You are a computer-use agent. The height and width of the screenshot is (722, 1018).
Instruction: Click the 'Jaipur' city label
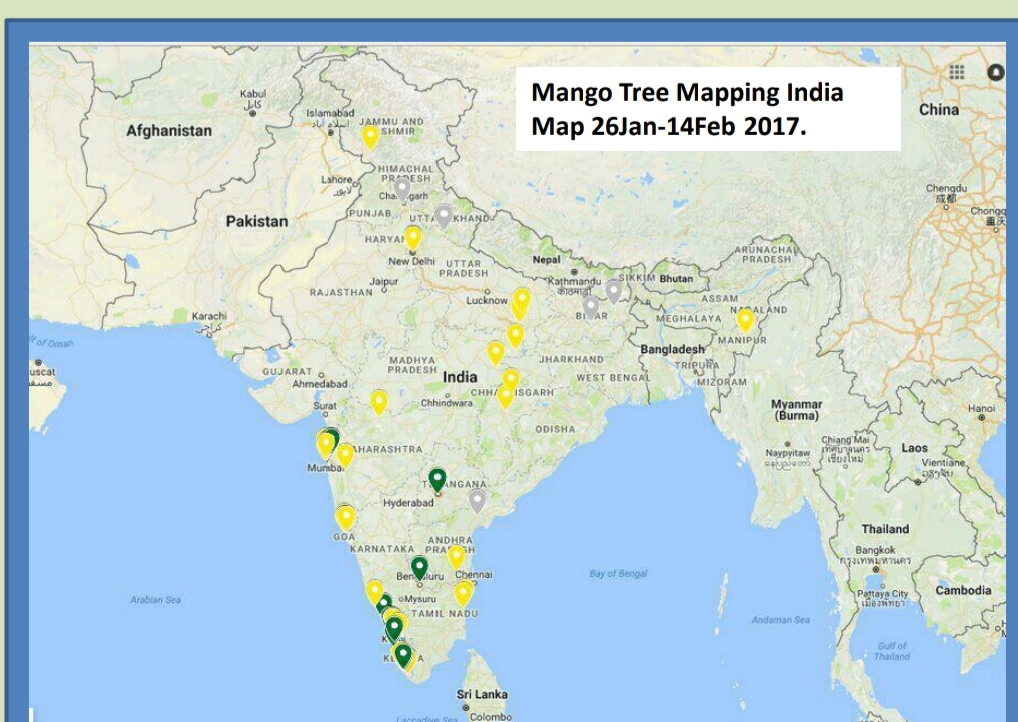(384, 282)
